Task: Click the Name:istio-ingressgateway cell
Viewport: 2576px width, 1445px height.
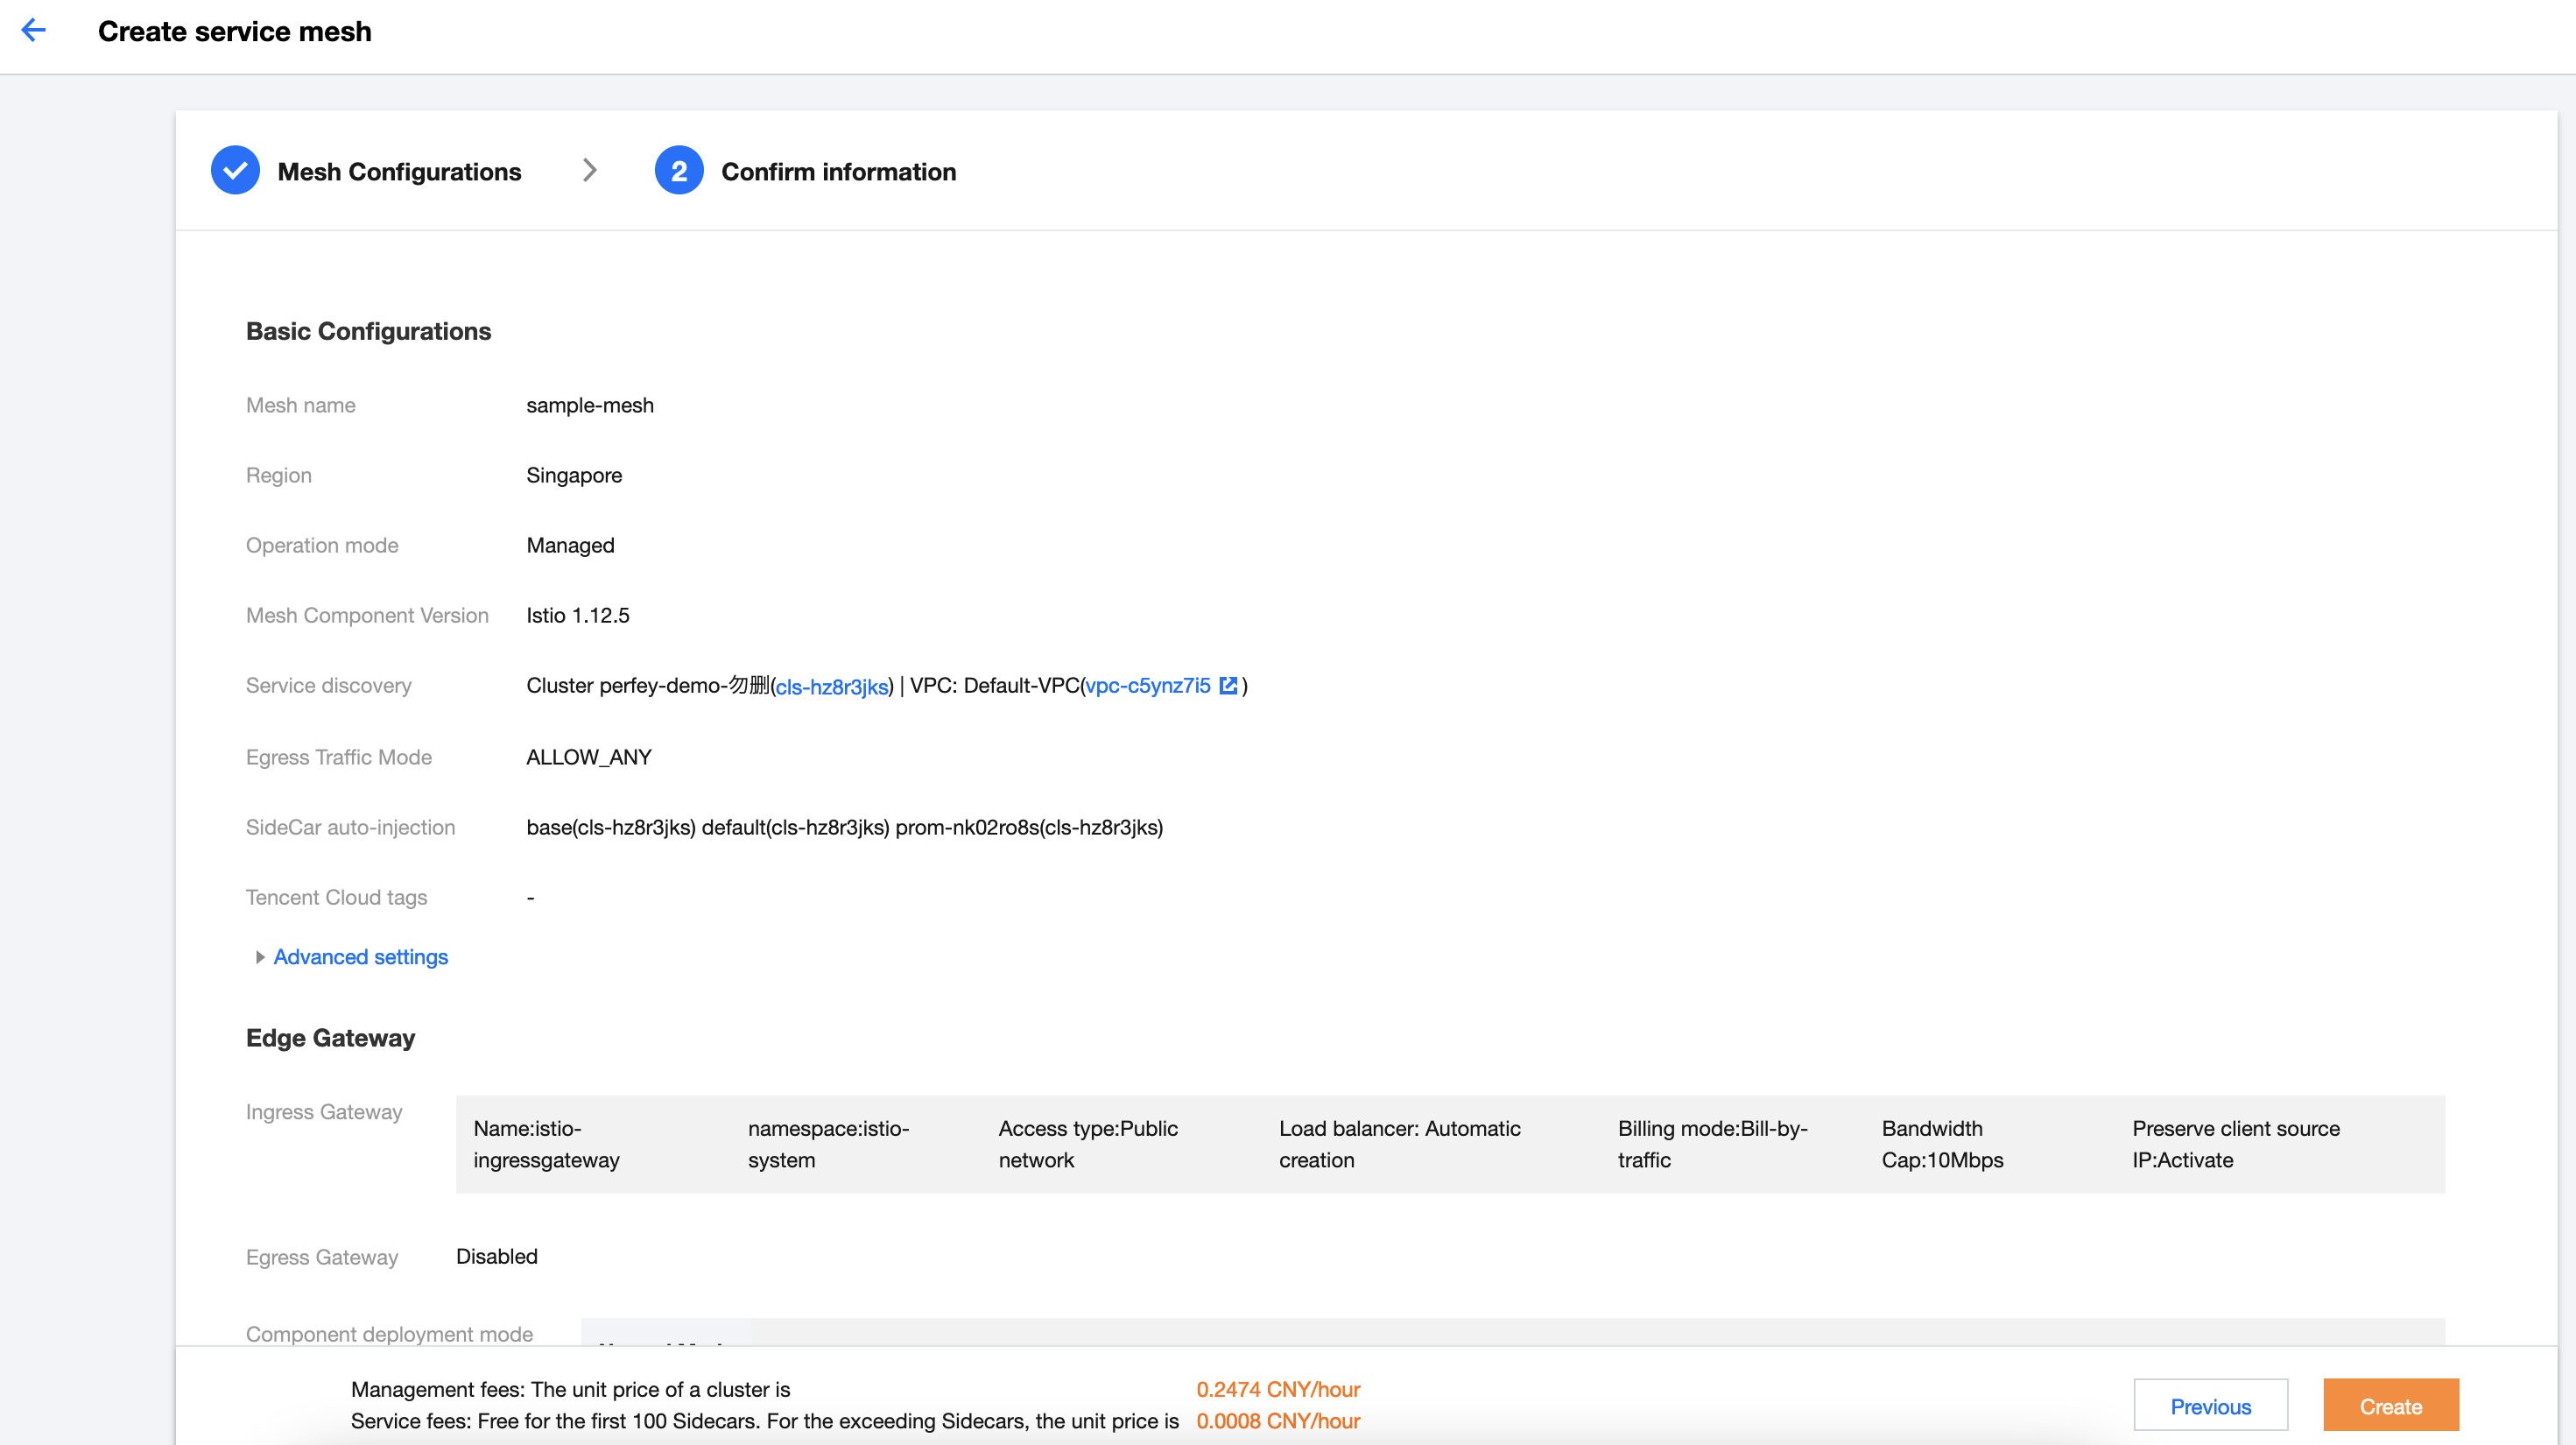Action: pyautogui.click(x=547, y=1144)
